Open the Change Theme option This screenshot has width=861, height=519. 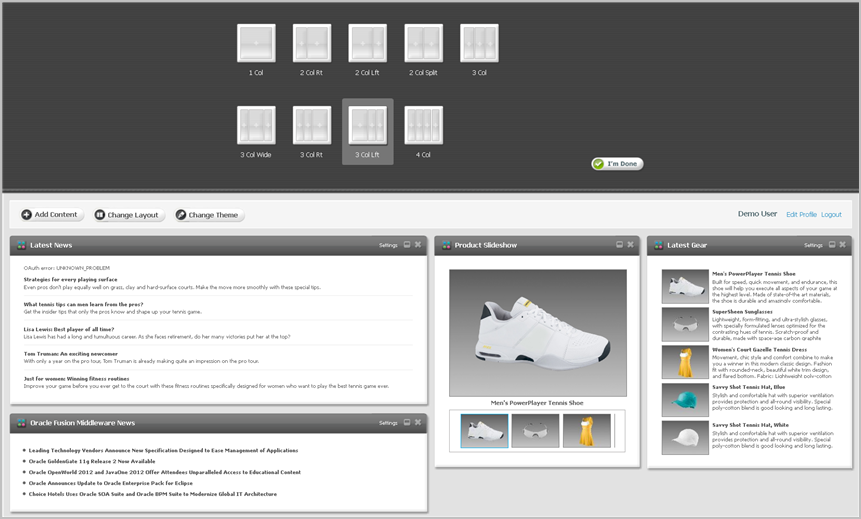click(x=209, y=215)
